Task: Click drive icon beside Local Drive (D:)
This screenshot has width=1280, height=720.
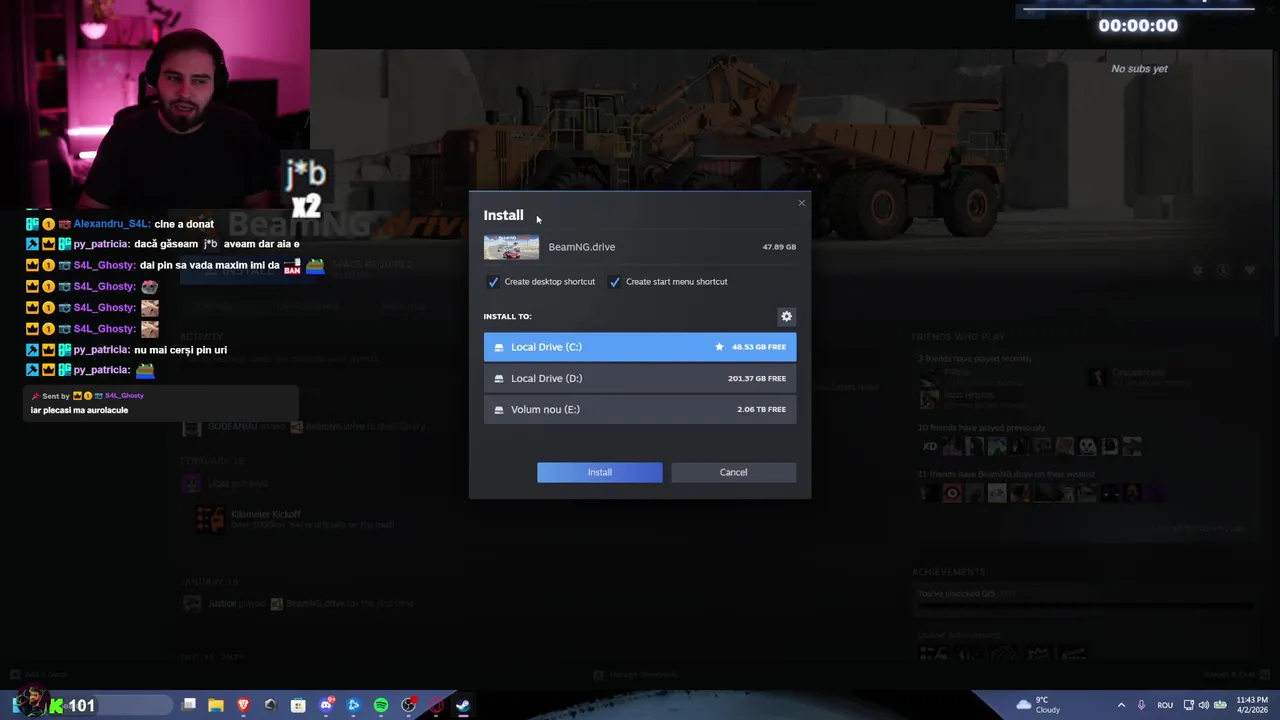Action: click(499, 379)
